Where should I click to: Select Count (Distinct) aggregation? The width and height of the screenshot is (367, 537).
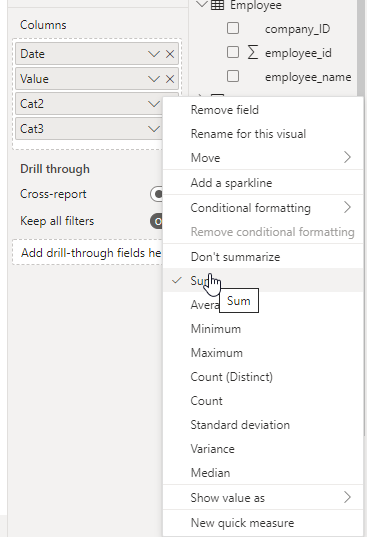(263, 377)
